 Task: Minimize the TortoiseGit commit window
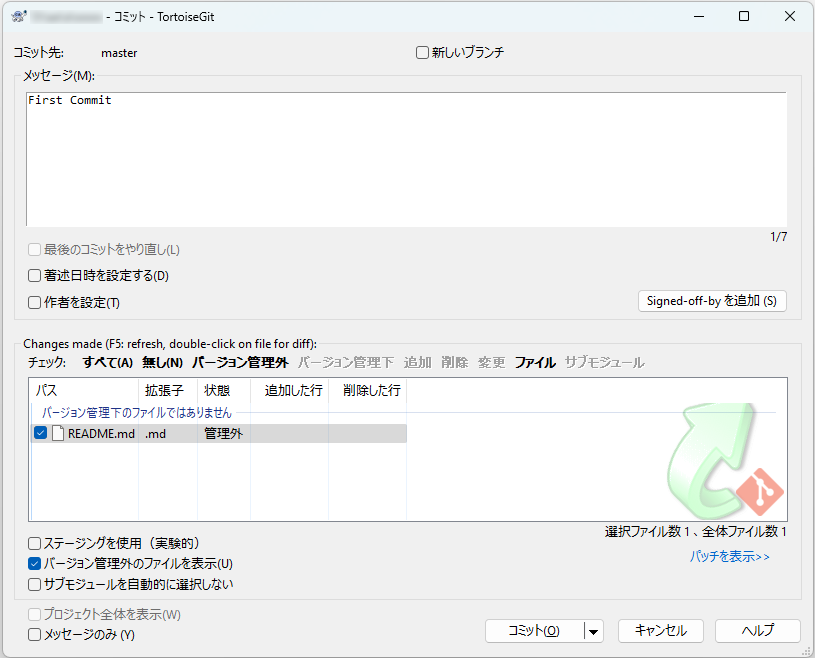coord(699,16)
